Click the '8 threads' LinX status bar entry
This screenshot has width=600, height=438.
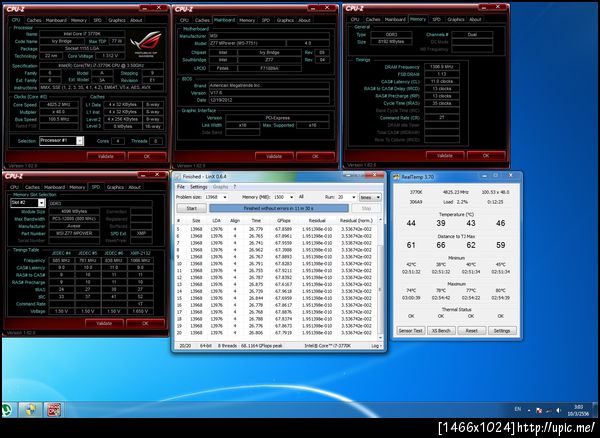point(227,346)
